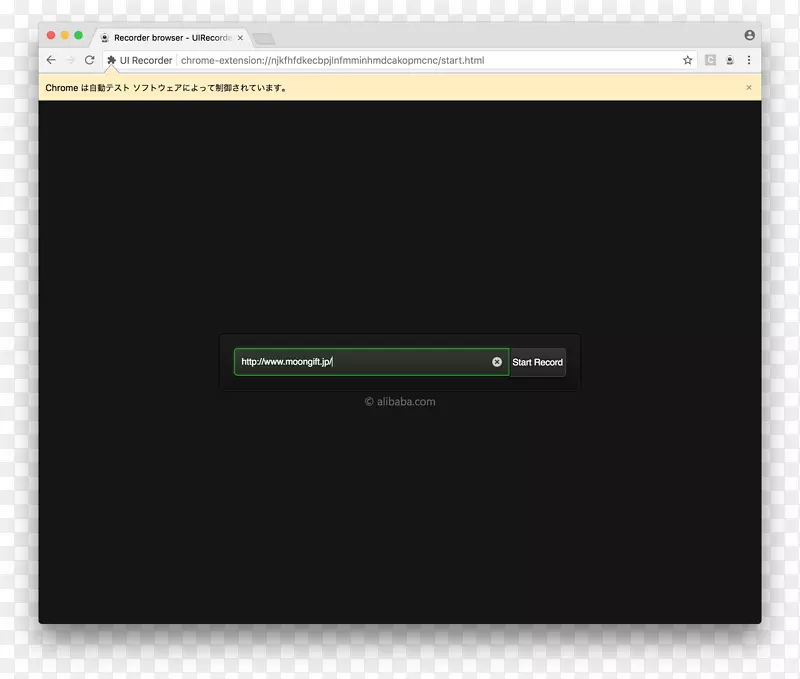Clear the URL field with the X icon
800x679 pixels.
click(x=497, y=362)
